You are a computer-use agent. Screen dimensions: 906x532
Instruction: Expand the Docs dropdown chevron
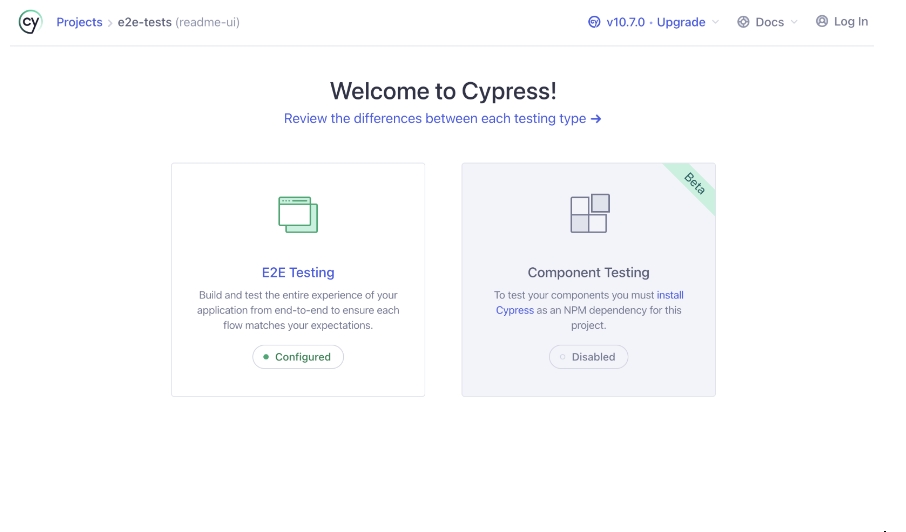[x=794, y=22]
